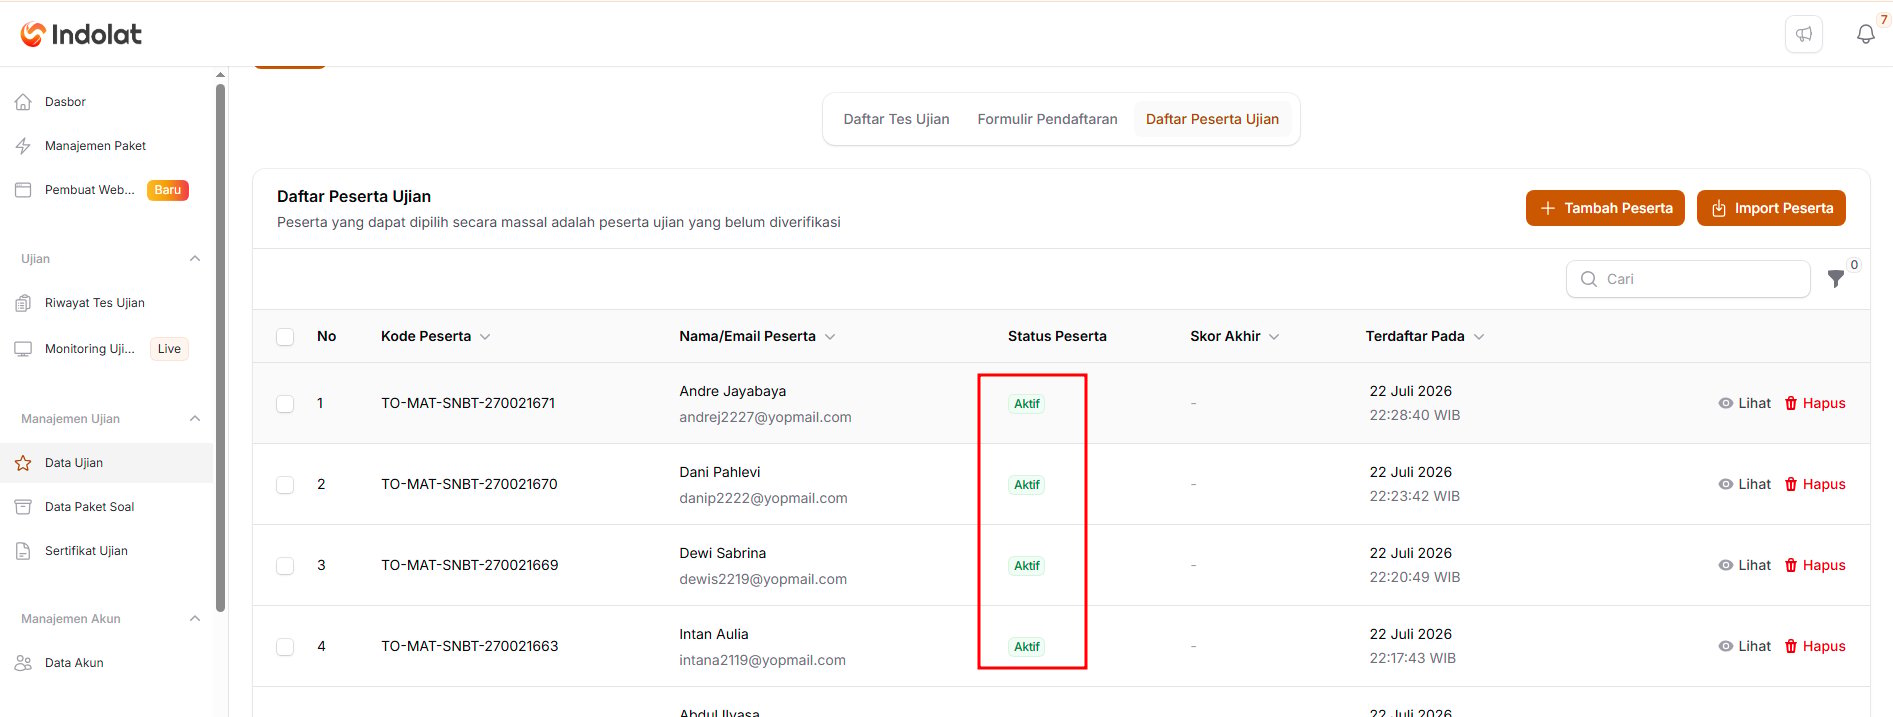1893x717 pixels.
Task: Select the Daftar Peserta Ujian tab
Action: 1212,119
